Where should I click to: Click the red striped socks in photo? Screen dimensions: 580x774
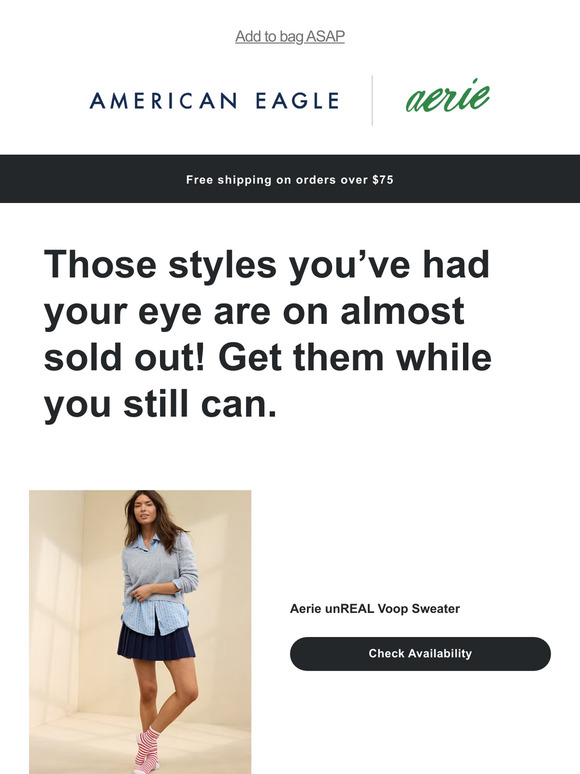point(147,750)
